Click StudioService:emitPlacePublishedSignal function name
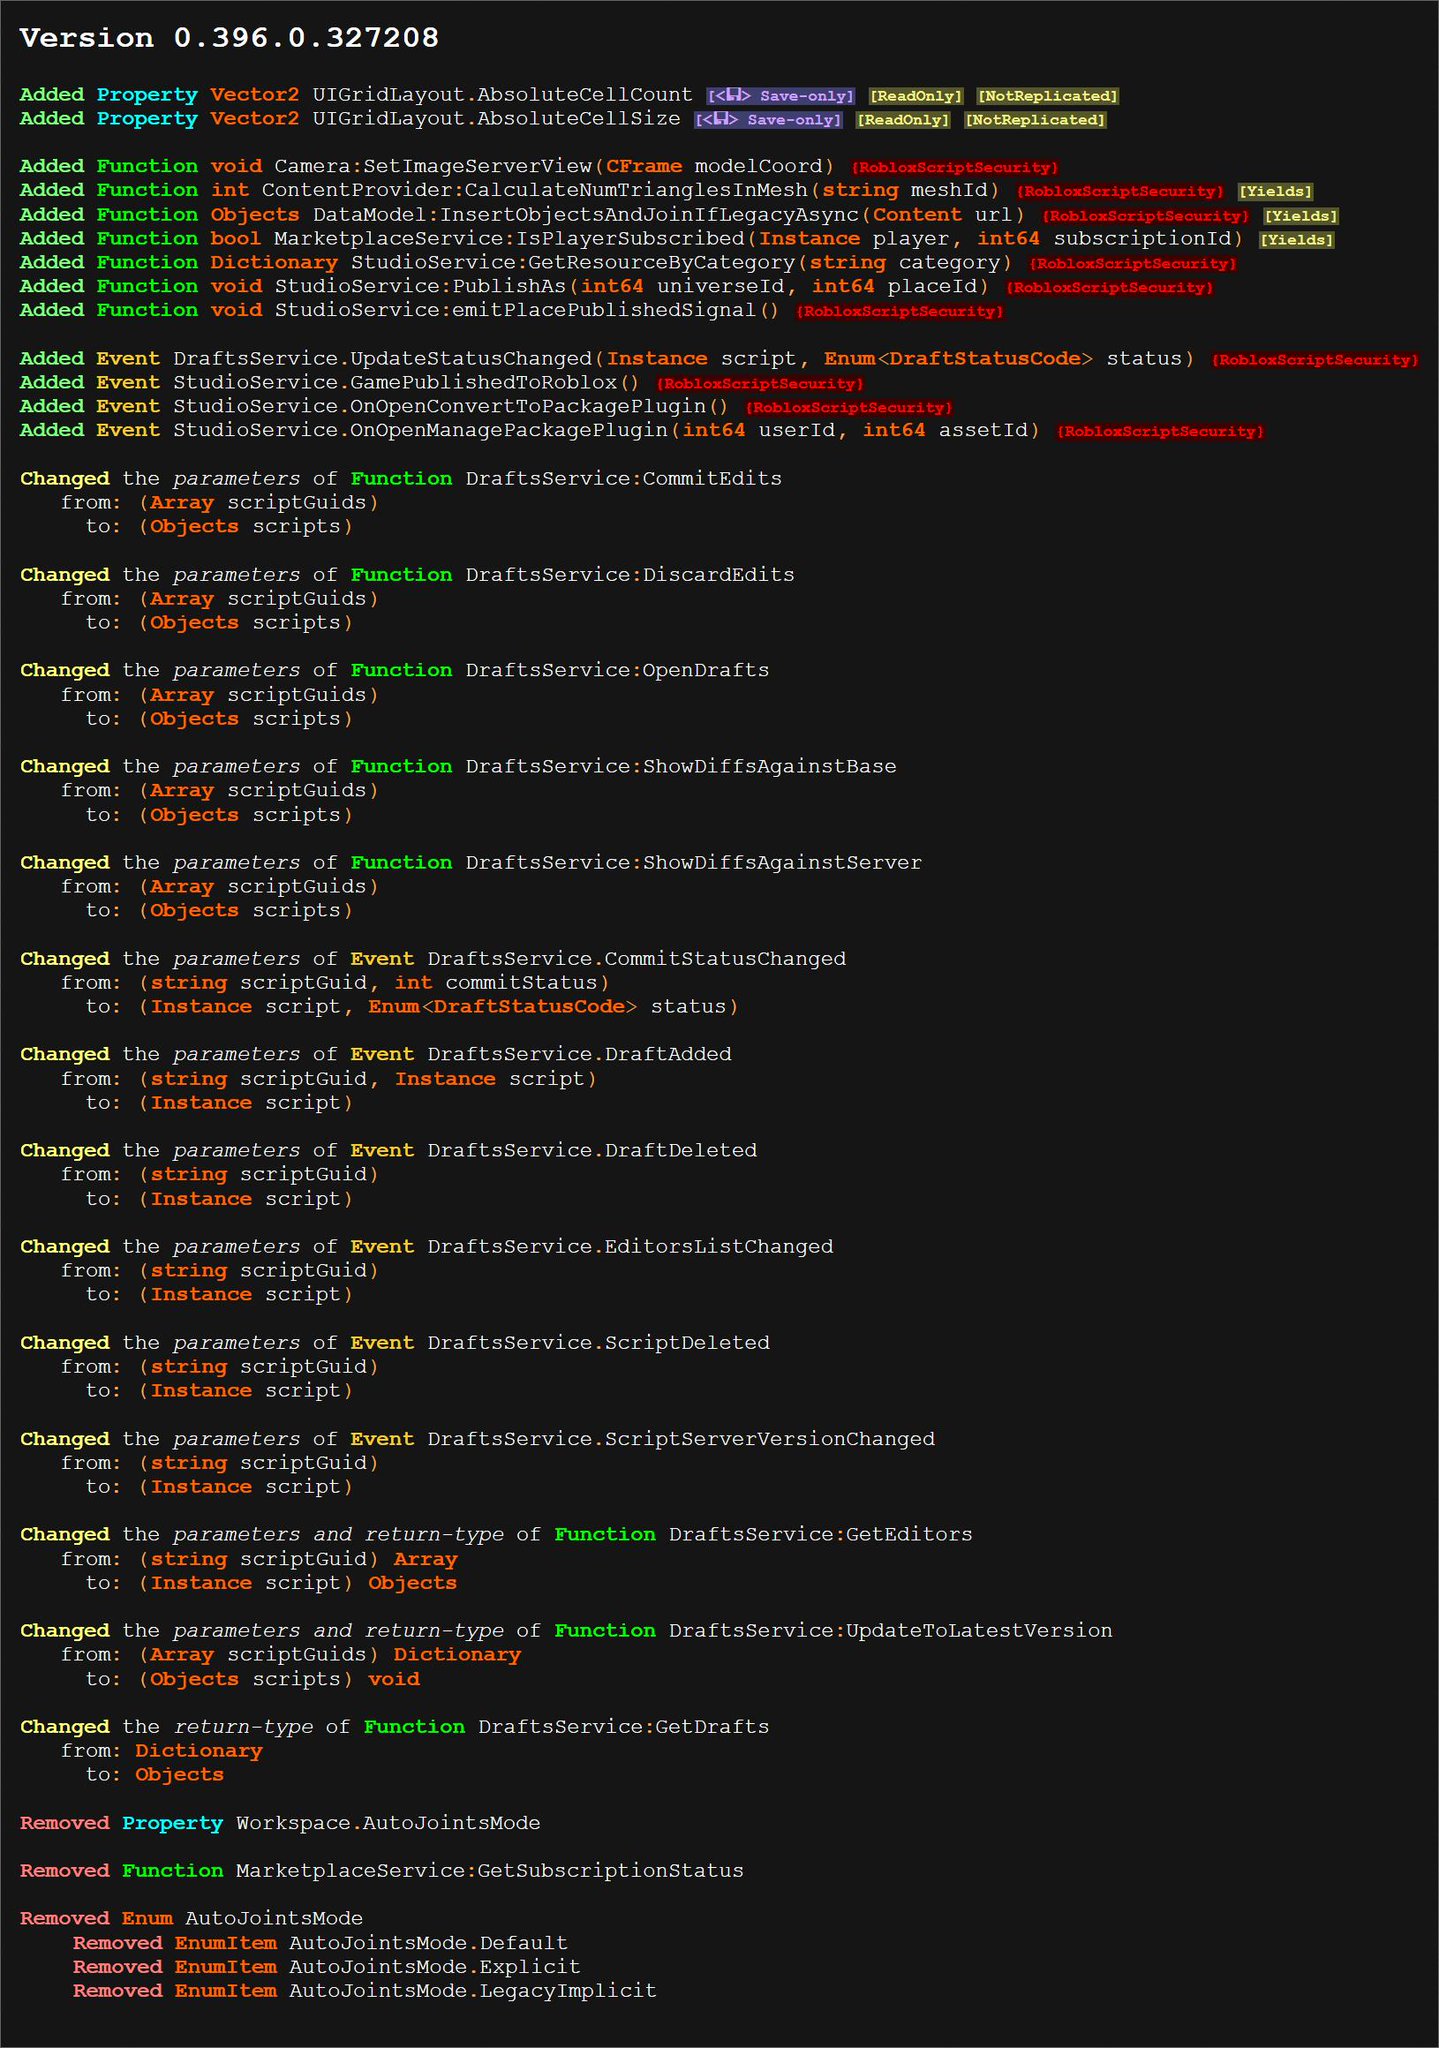Viewport: 1439px width, 2048px height. point(515,311)
